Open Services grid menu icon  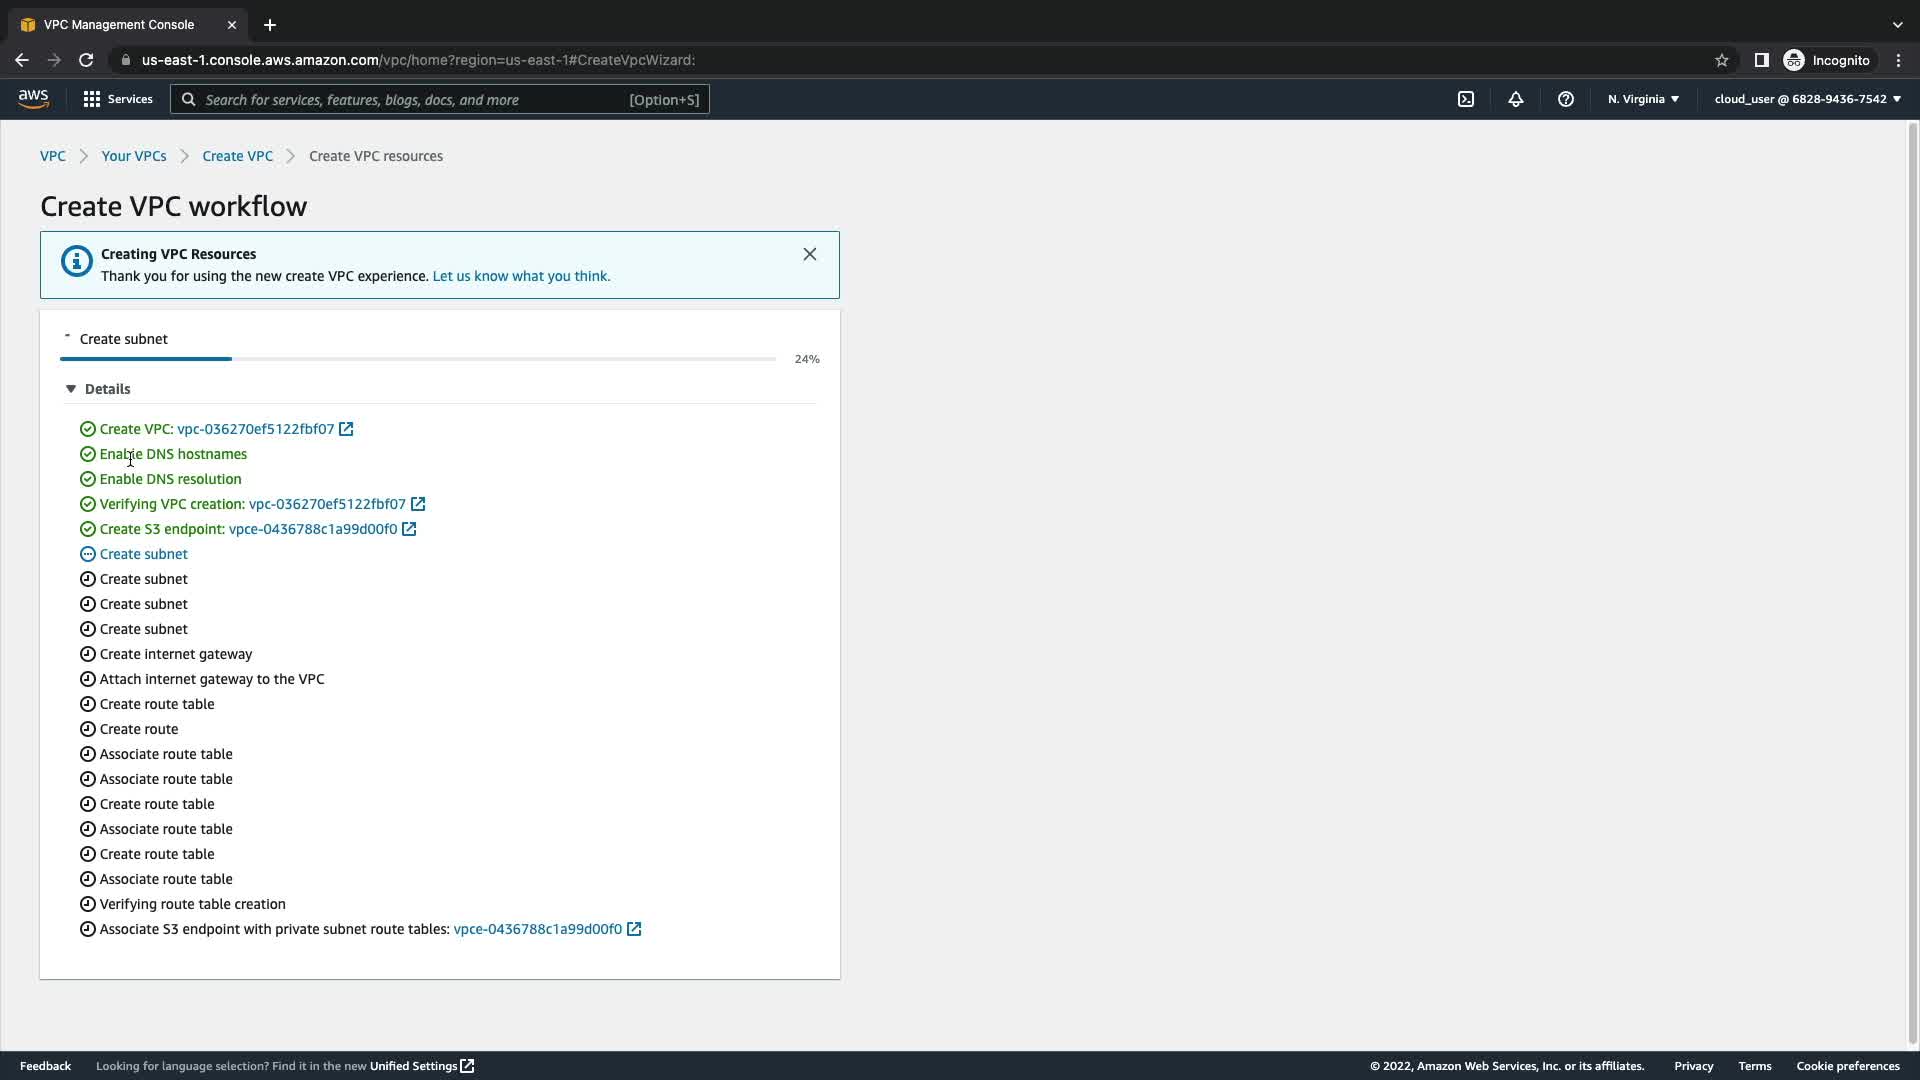tap(92, 99)
